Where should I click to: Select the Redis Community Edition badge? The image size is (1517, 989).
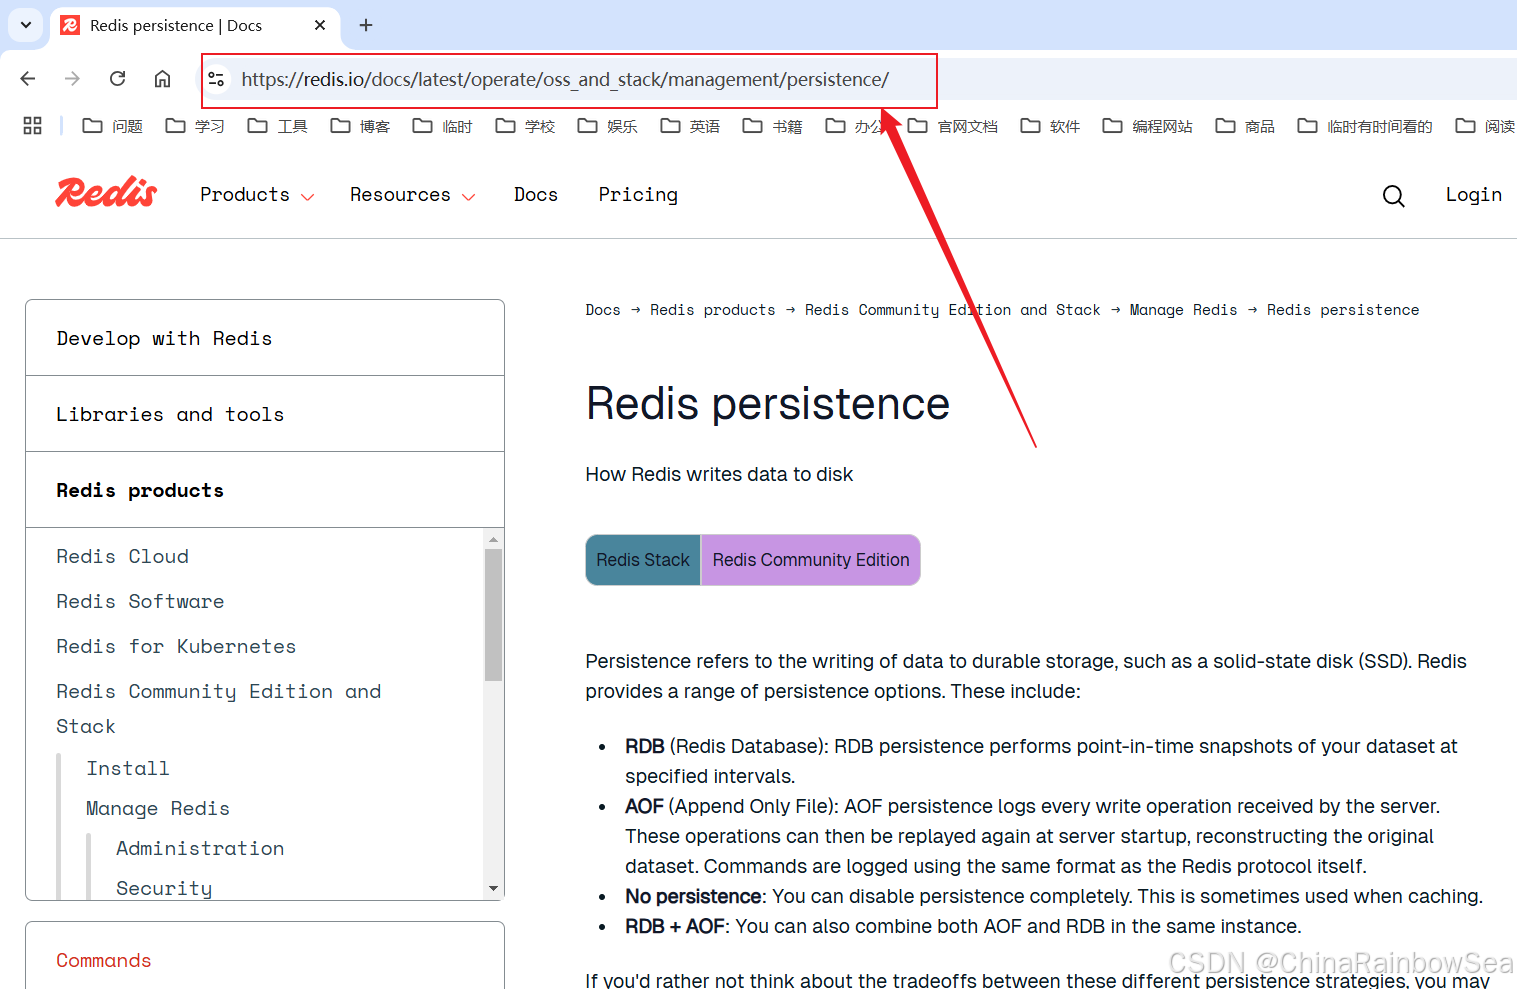pos(811,560)
